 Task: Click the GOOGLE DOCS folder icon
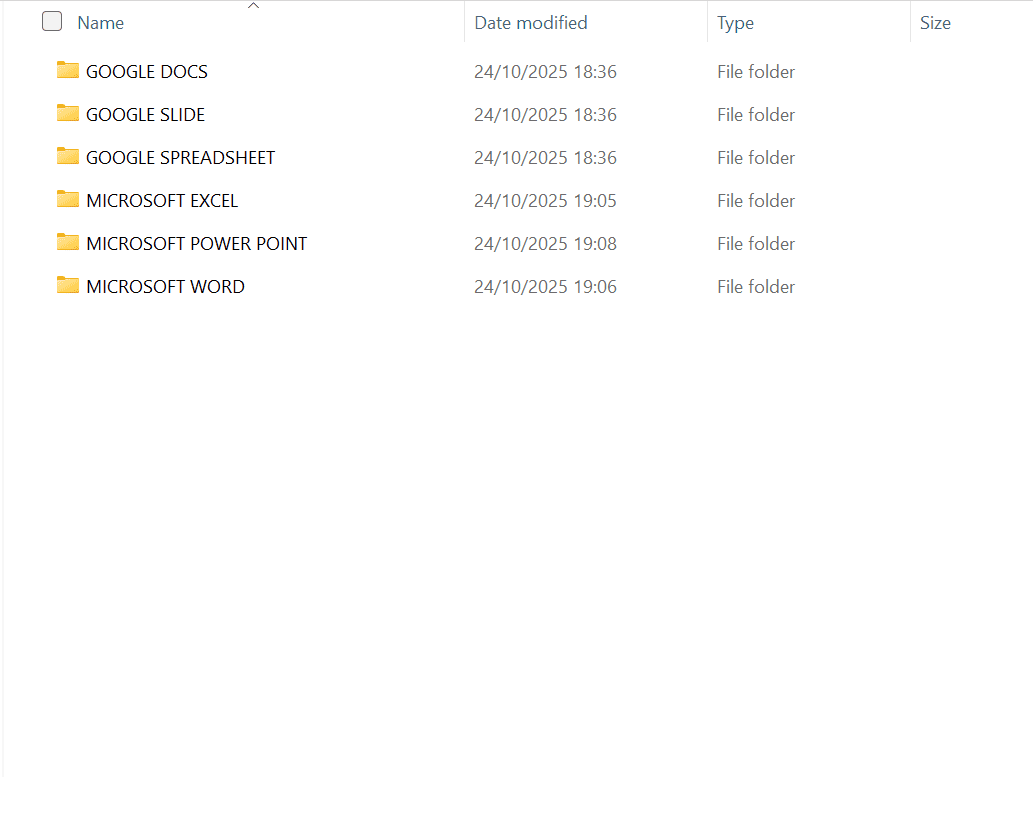(x=68, y=70)
